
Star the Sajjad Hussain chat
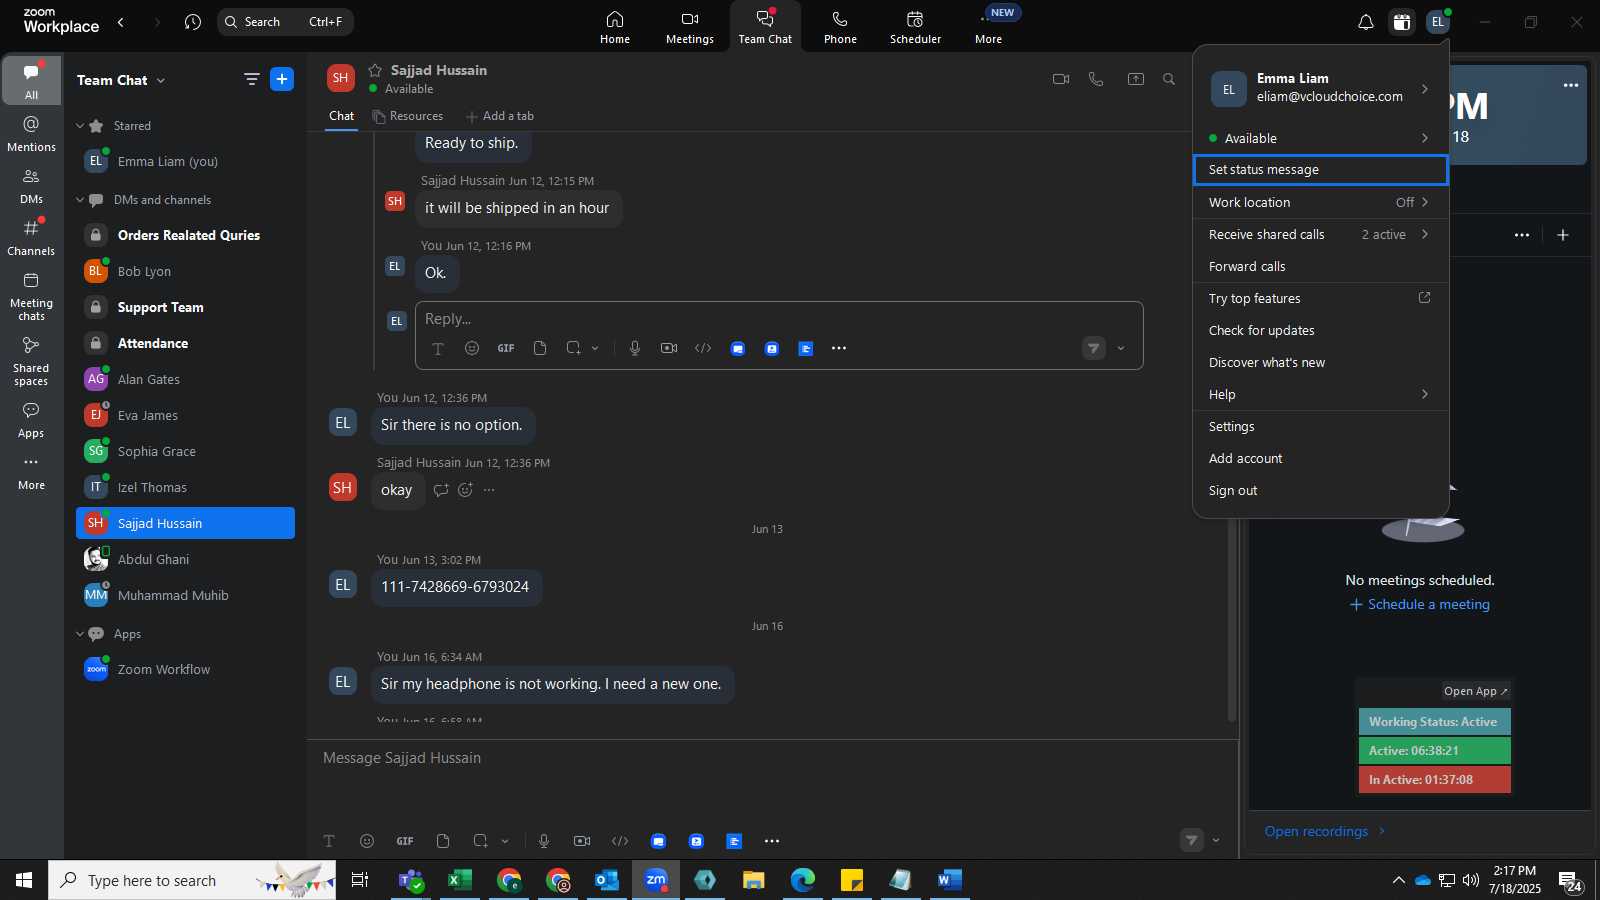pyautogui.click(x=375, y=70)
